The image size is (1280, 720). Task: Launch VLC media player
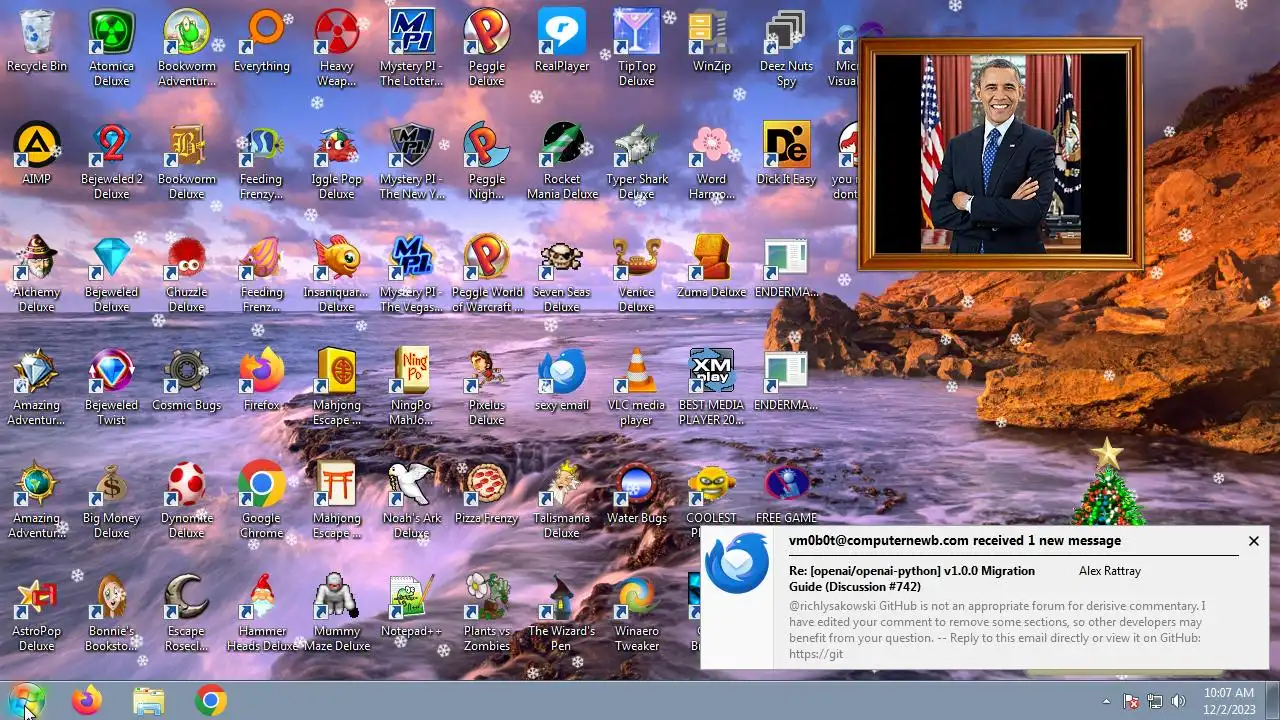(x=637, y=387)
